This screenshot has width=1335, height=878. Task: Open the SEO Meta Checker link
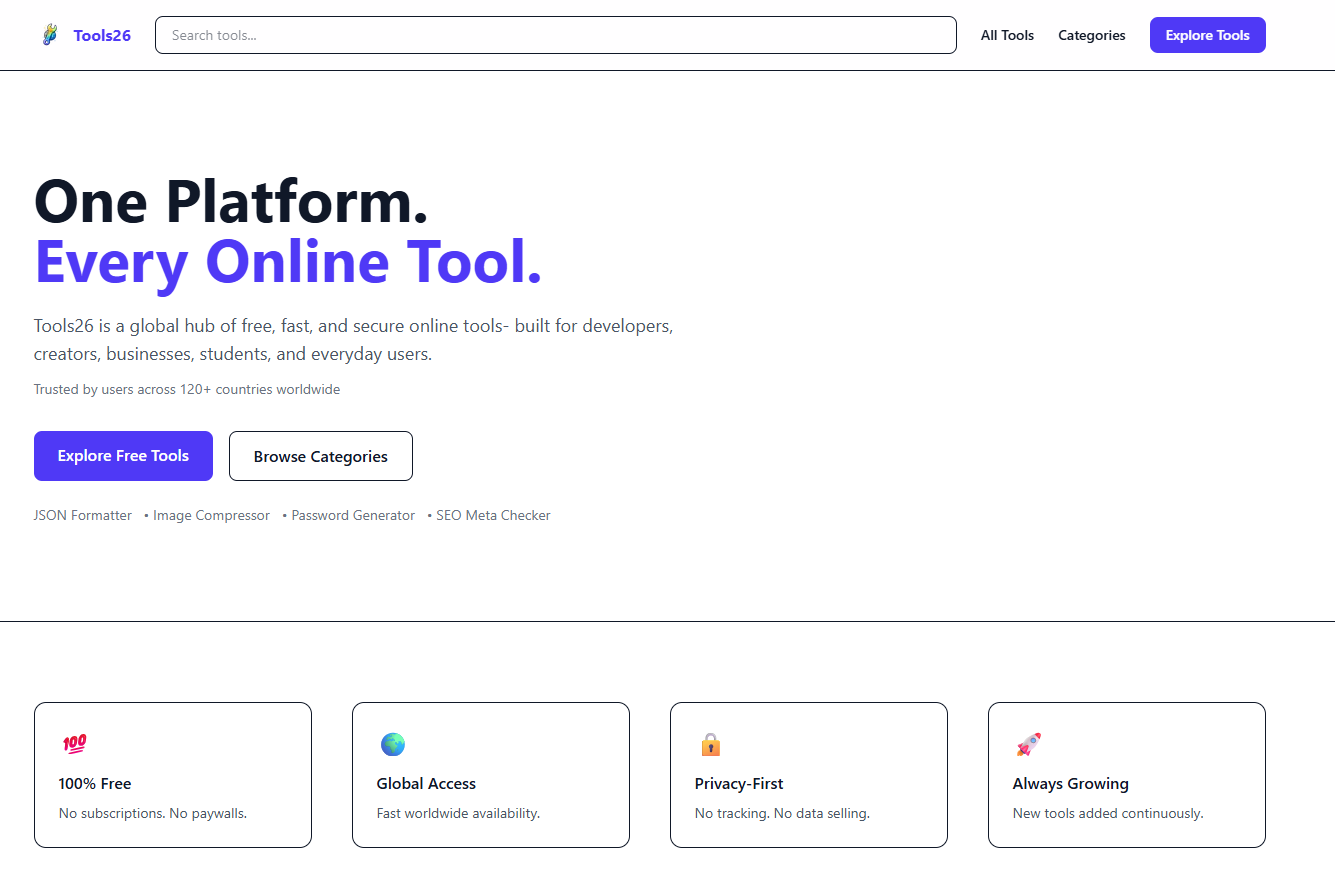tap(493, 516)
